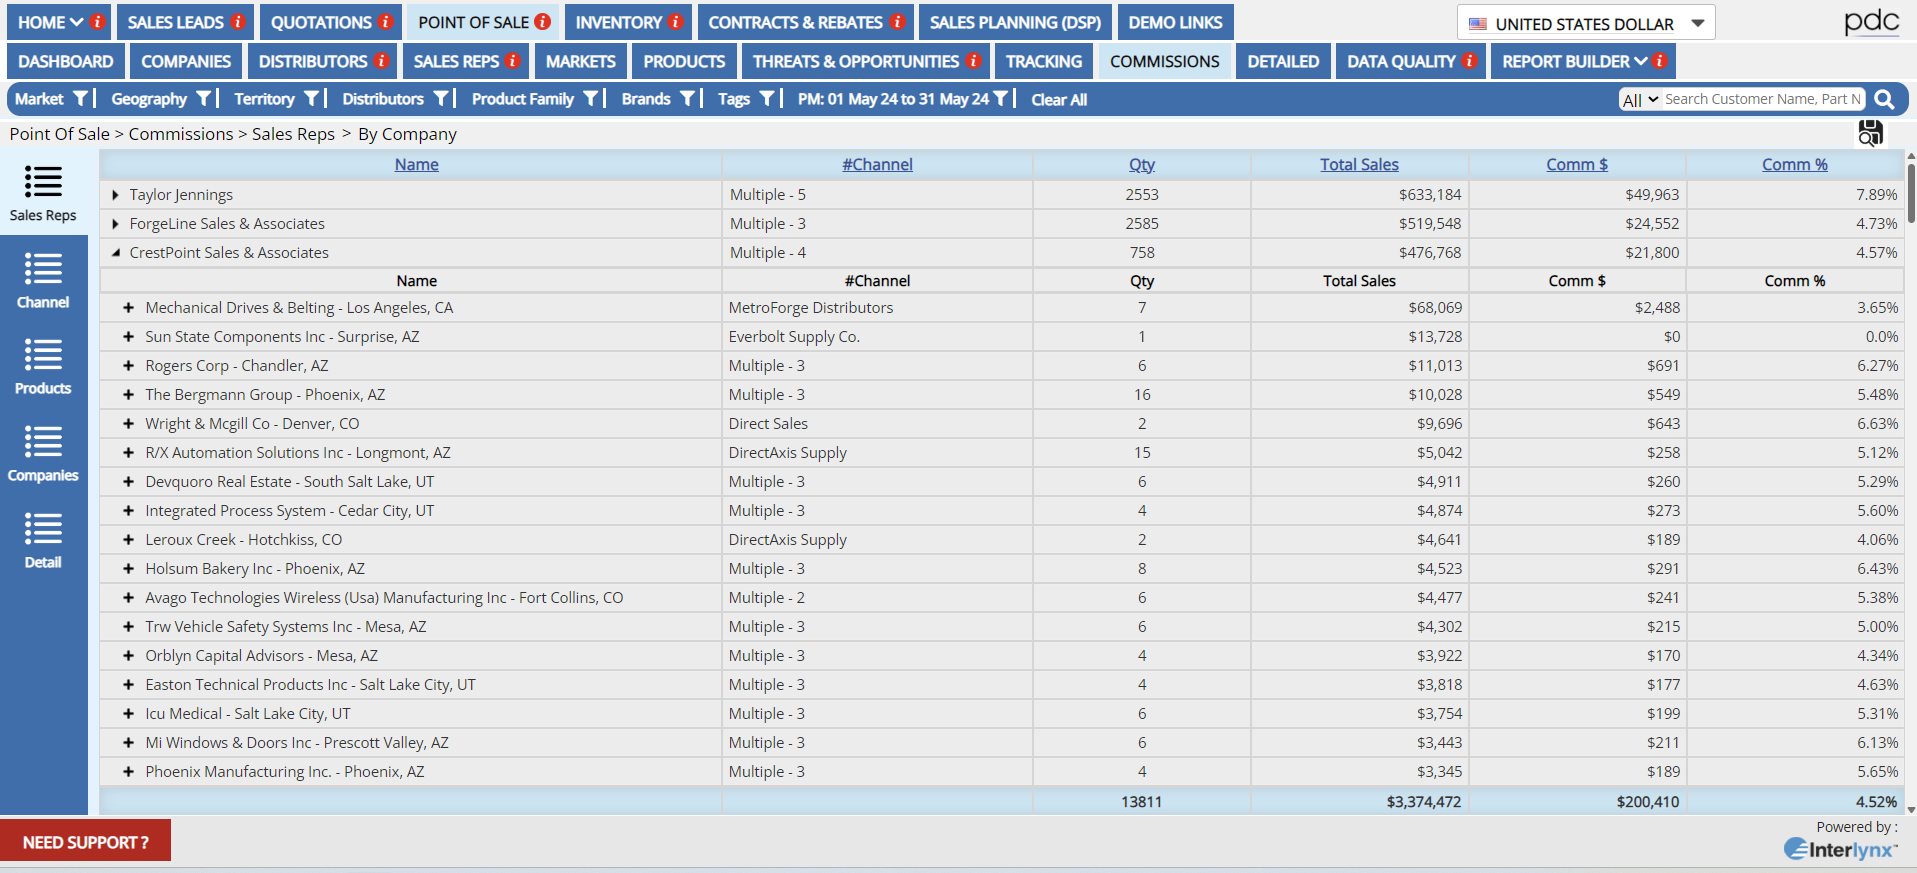Open the Companies sidebar view
Screen dimensions: 1917x873
coord(43,453)
